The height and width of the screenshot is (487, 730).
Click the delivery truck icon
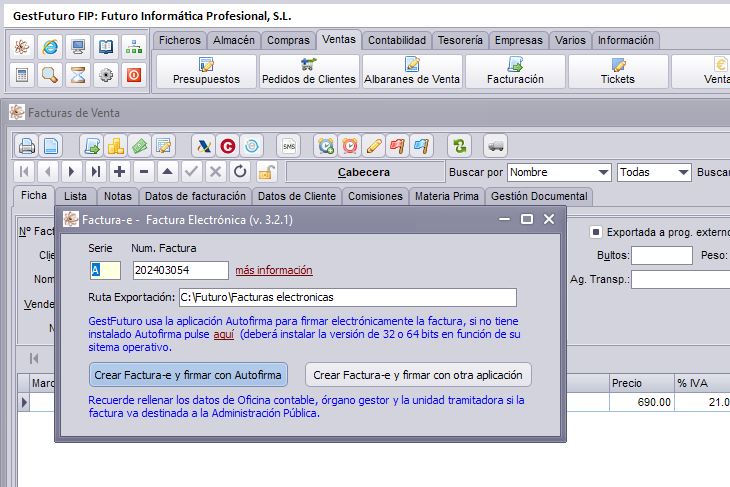495,146
